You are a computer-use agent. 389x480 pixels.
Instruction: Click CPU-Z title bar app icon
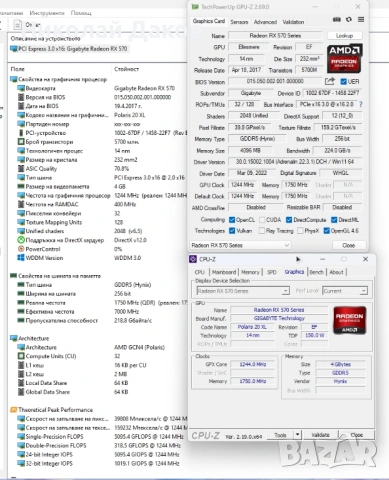[193, 259]
